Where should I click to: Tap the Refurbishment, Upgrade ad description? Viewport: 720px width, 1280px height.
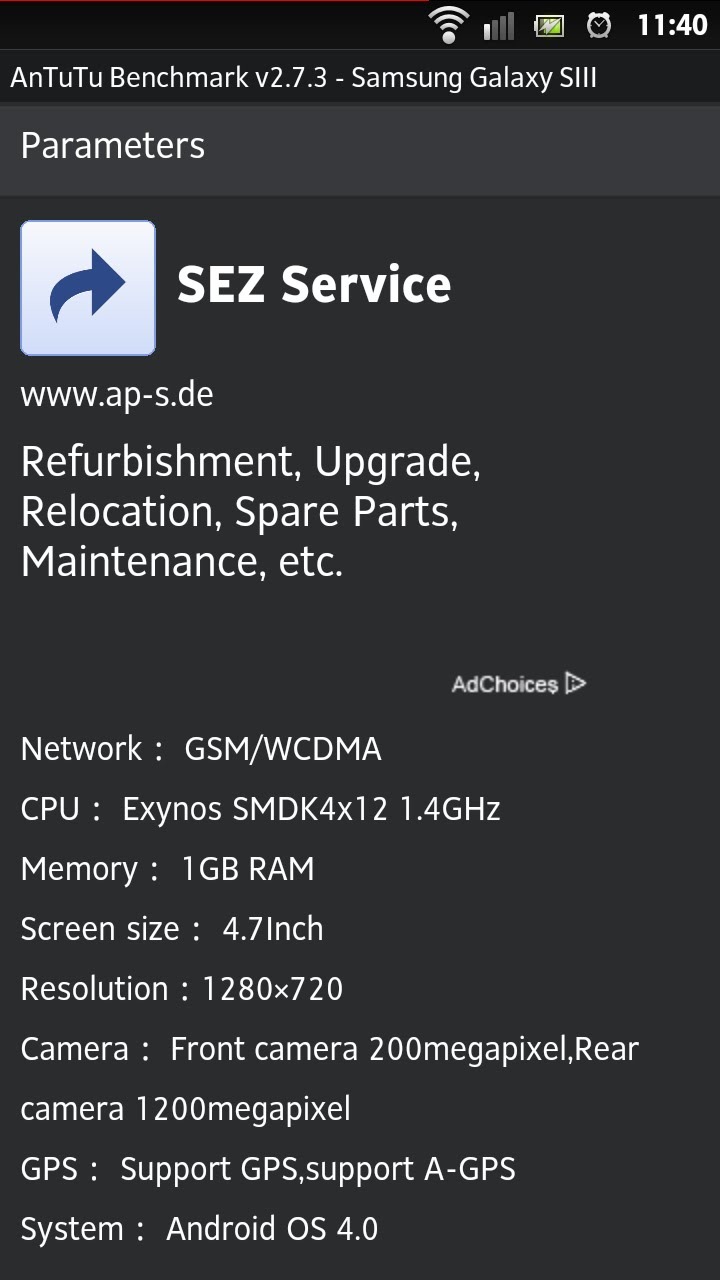pyautogui.click(x=251, y=512)
